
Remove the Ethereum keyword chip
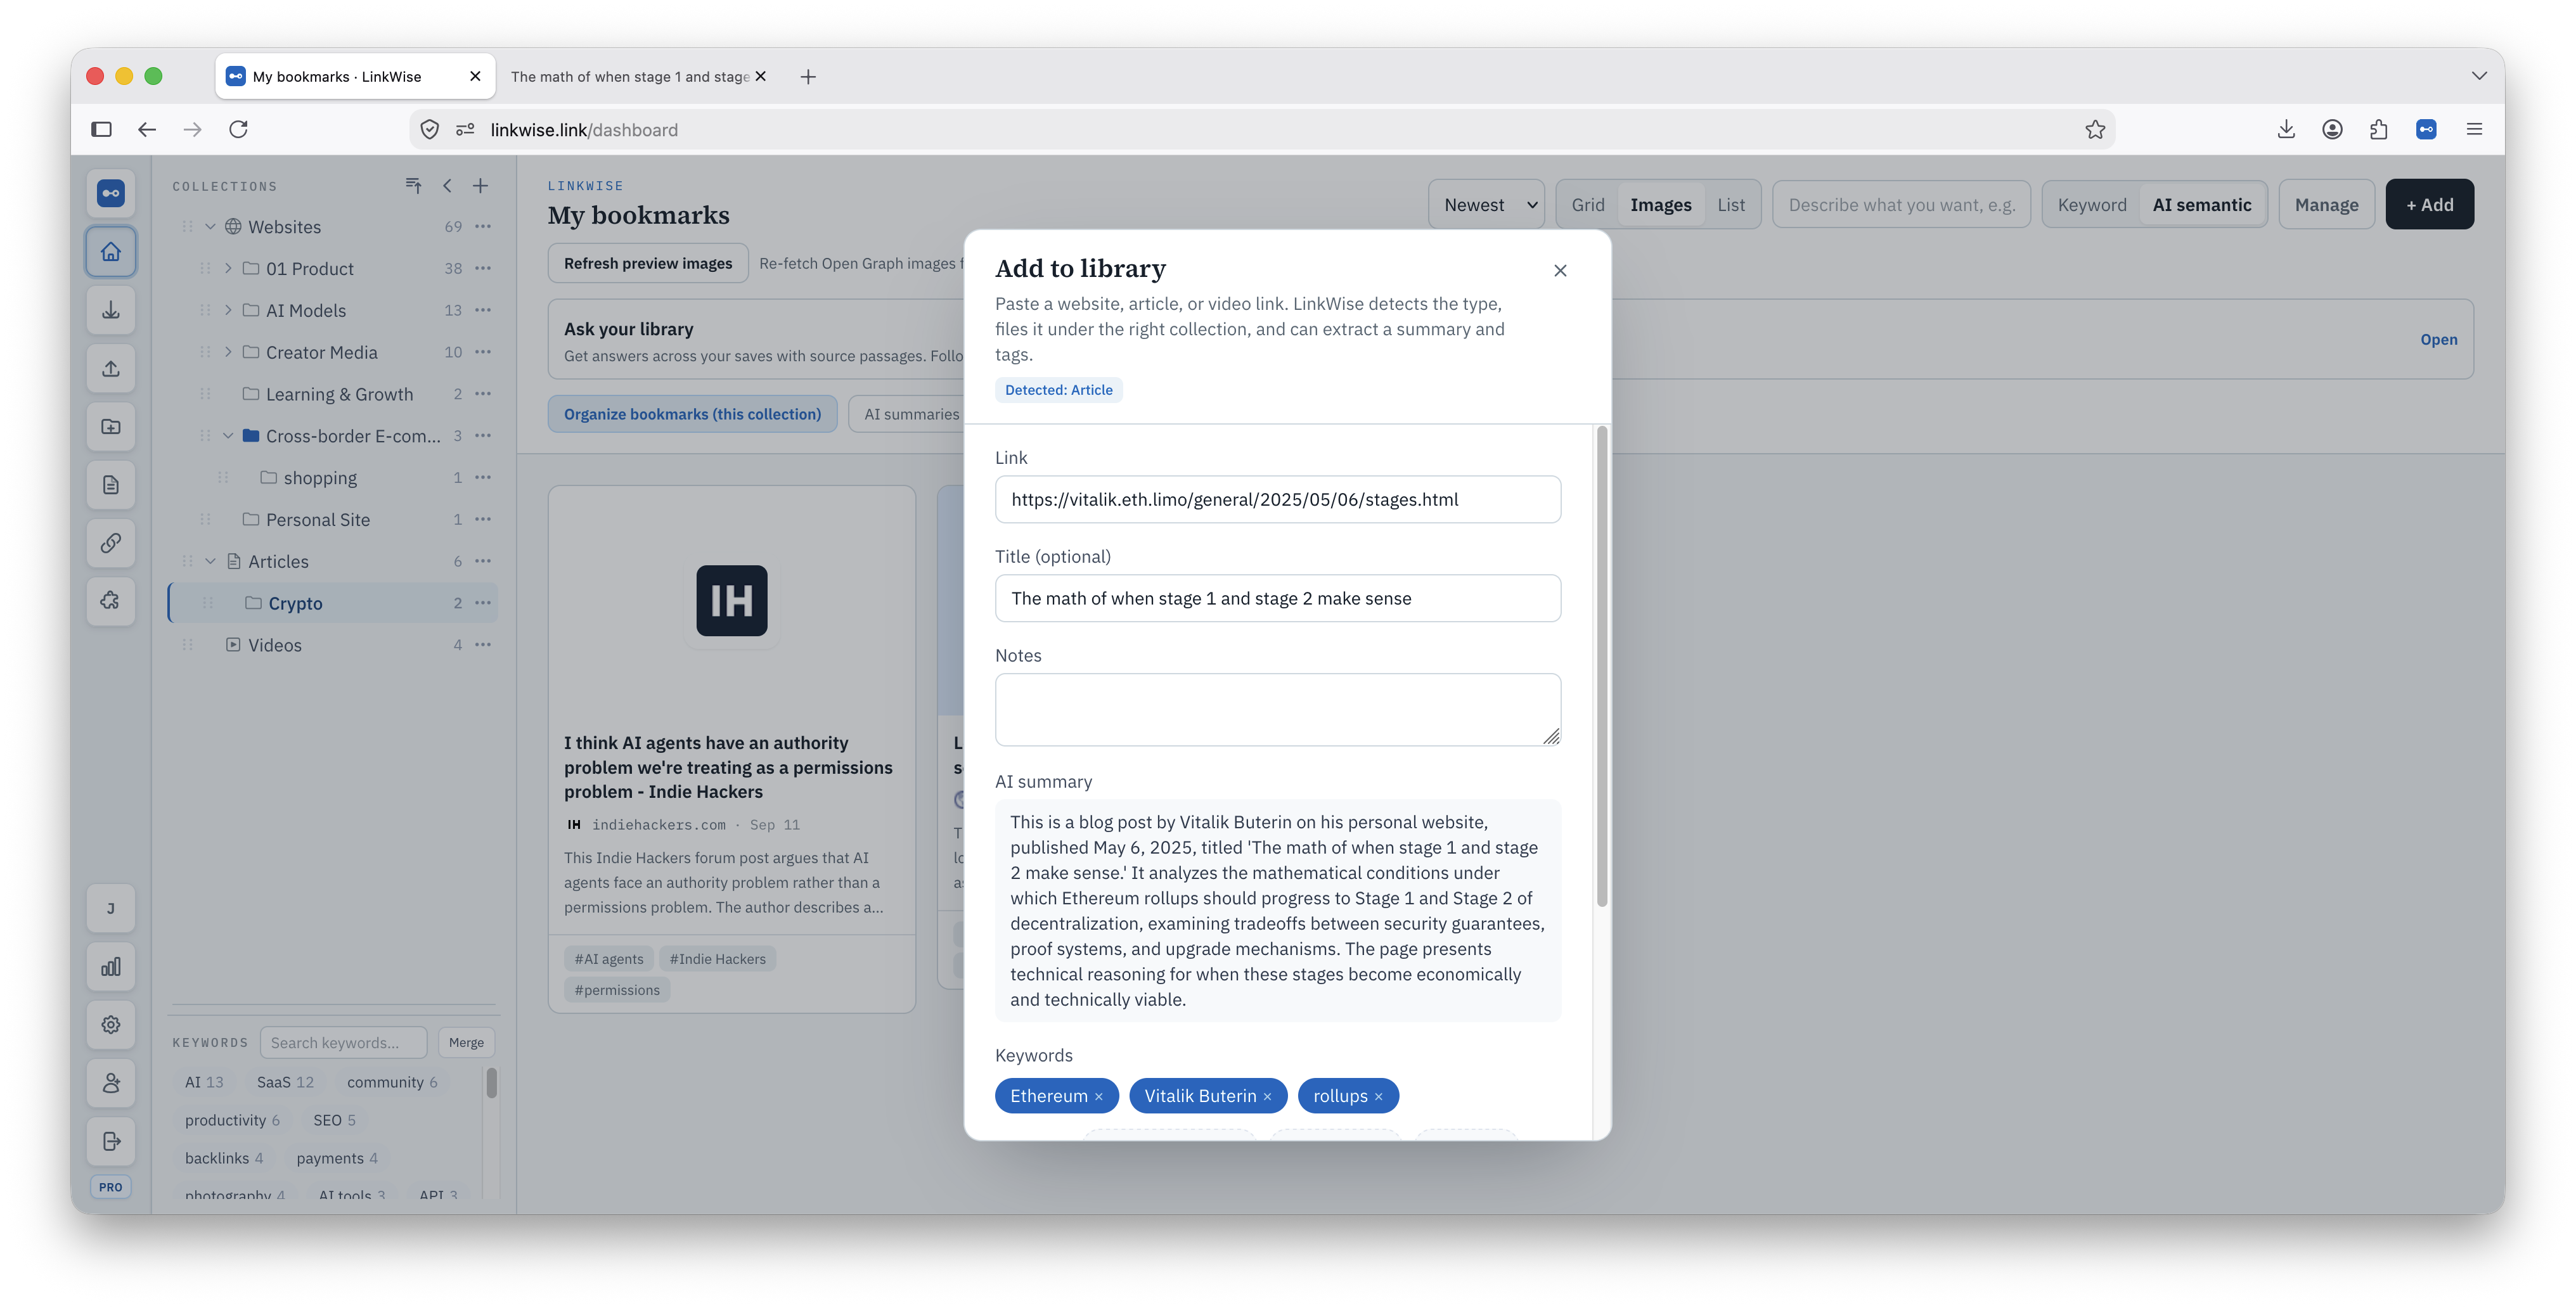(x=1099, y=1097)
